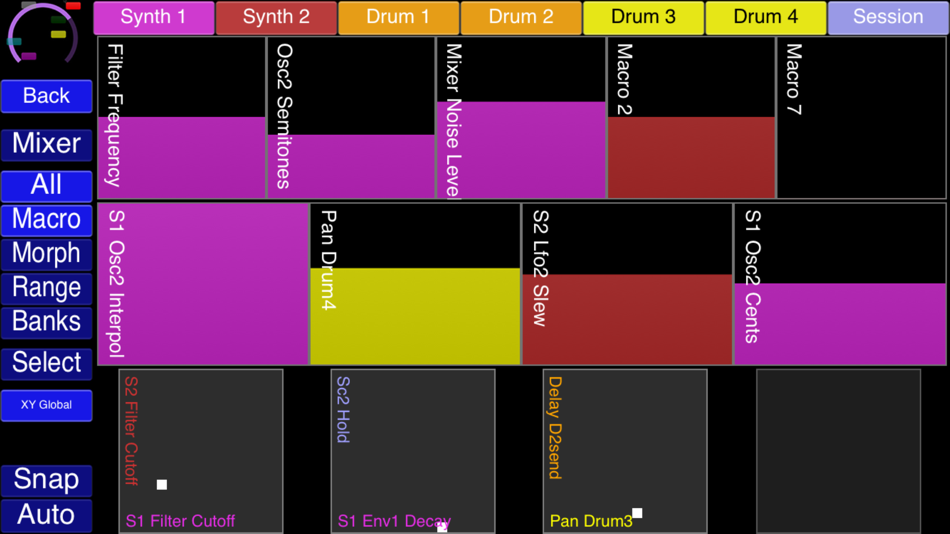Set the S1 Osc2 Cents fader
950x534 pixels.
coord(840,284)
